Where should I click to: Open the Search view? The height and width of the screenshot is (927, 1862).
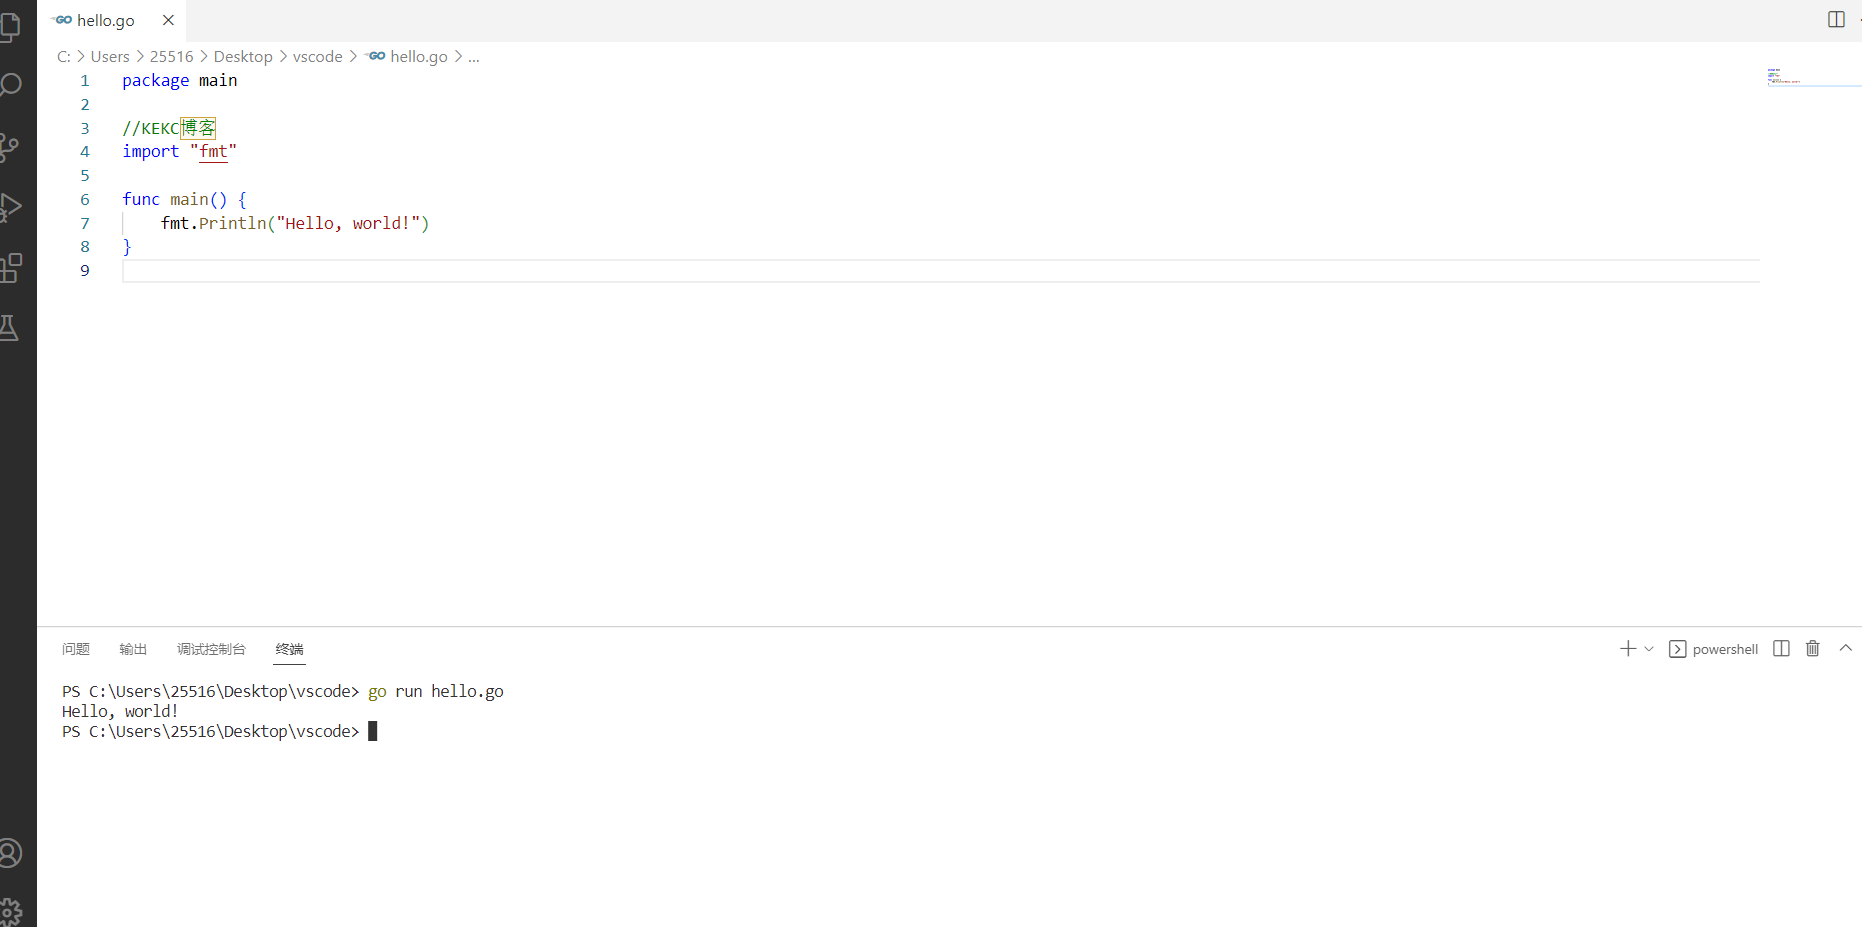pos(10,86)
